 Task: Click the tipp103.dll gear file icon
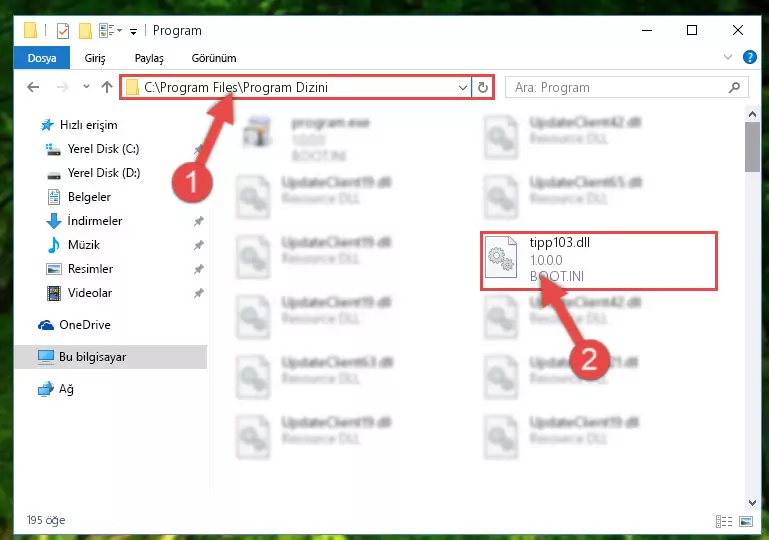501,257
